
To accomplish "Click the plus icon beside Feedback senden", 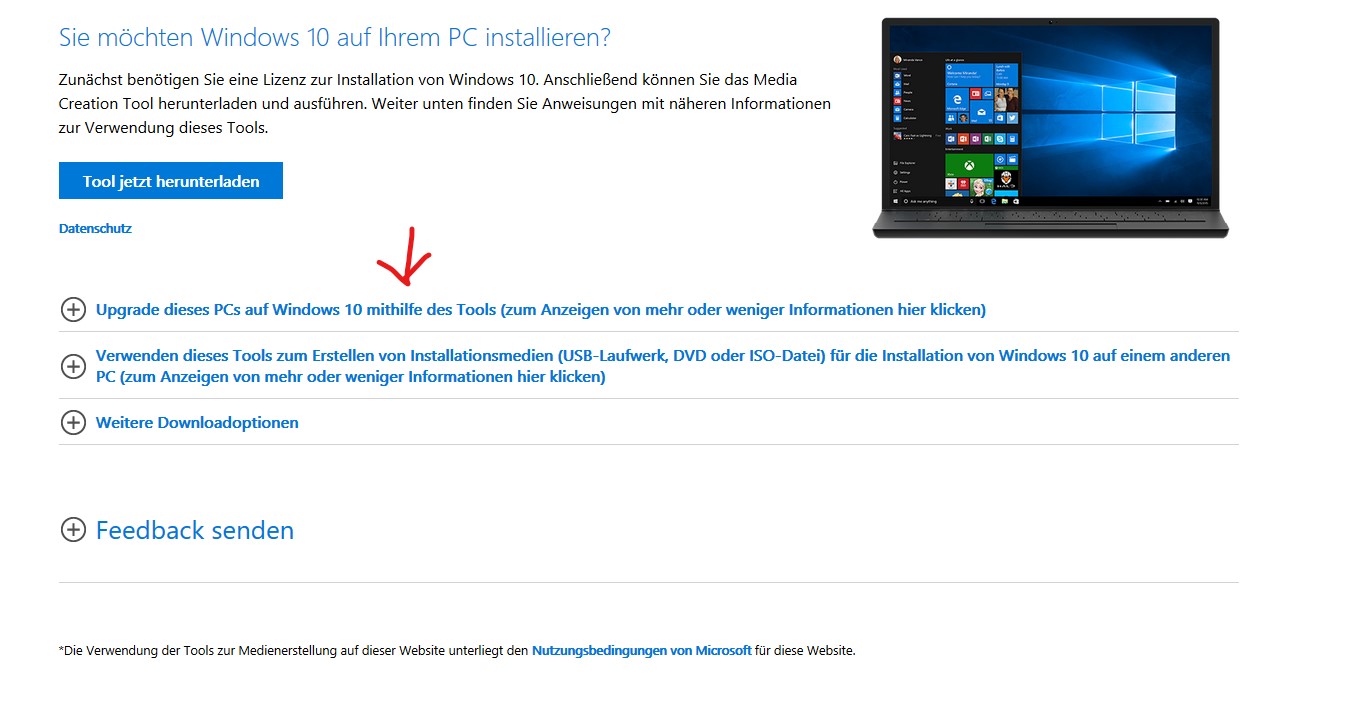I will point(73,529).
